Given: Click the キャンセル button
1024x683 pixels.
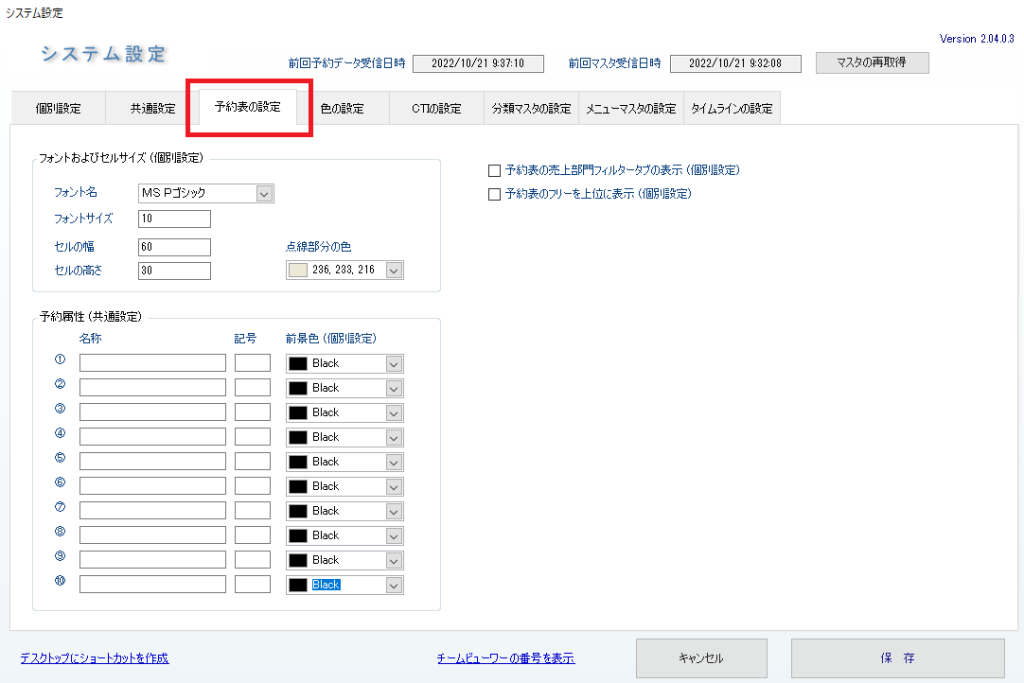Looking at the screenshot, I should pyautogui.click(x=700, y=658).
